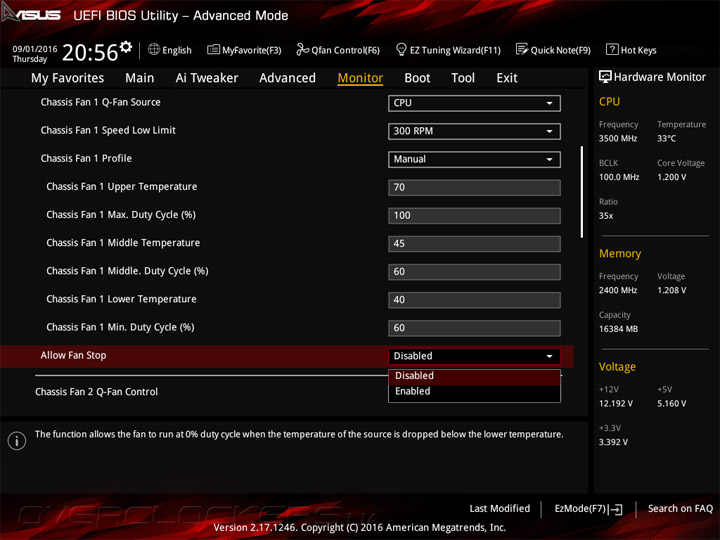This screenshot has height=540, width=720.
Task: Select Chassis Fan 1 Q-Fan Source label
Action: coord(101,102)
